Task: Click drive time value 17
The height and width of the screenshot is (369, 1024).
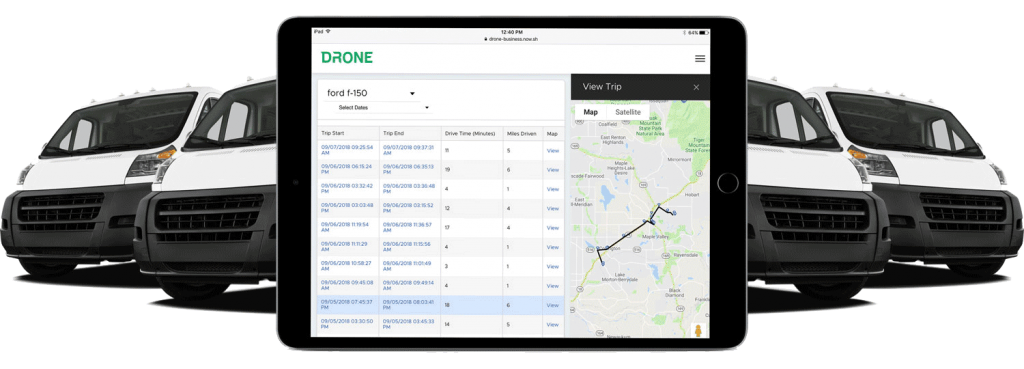Action: 447,228
